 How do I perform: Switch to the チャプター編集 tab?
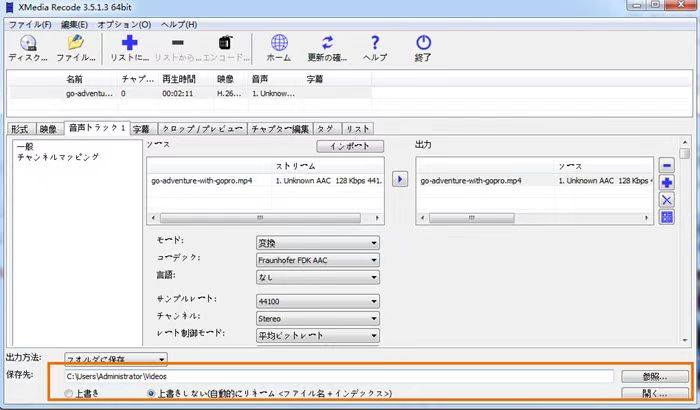280,129
